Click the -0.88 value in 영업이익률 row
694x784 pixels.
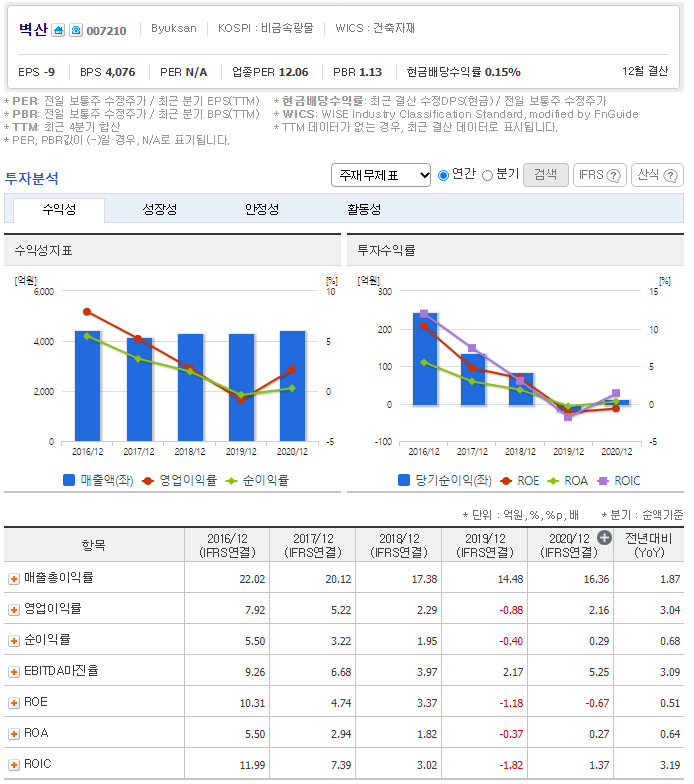511,610
